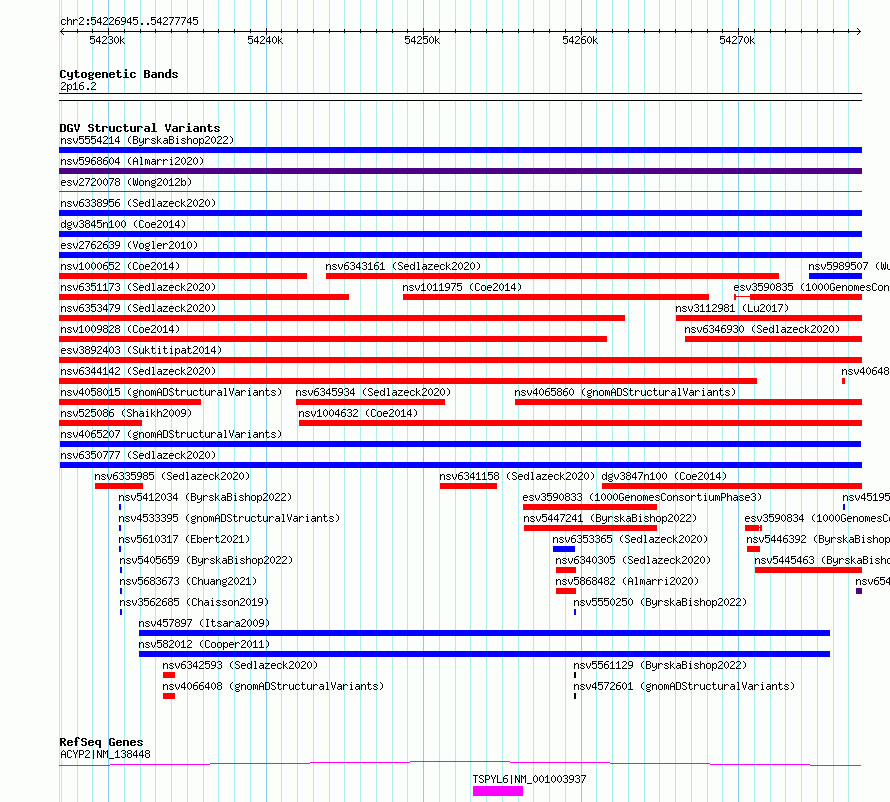Select the purple nsv5968604 Almarri2020 variant bar

(x=460, y=171)
